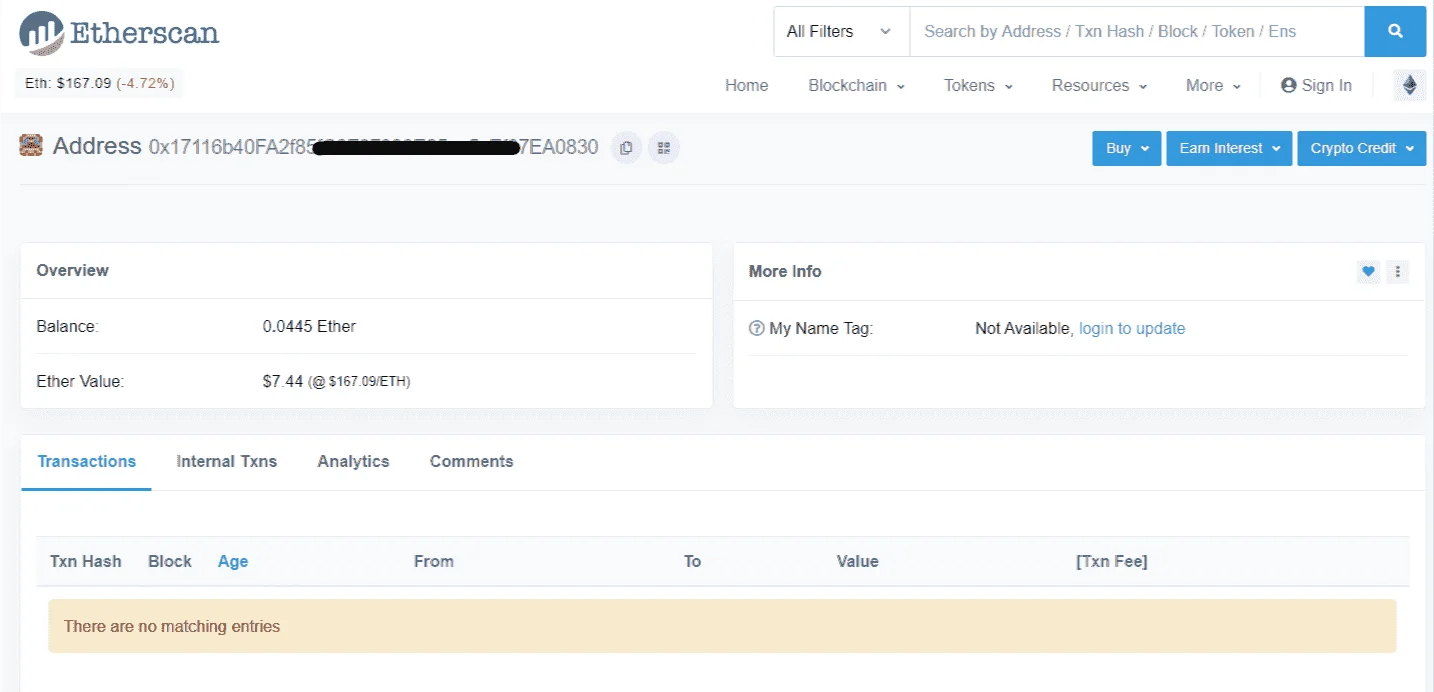Click the Eth price $167.09 badge
The width and height of the screenshot is (1434, 692).
(x=100, y=83)
